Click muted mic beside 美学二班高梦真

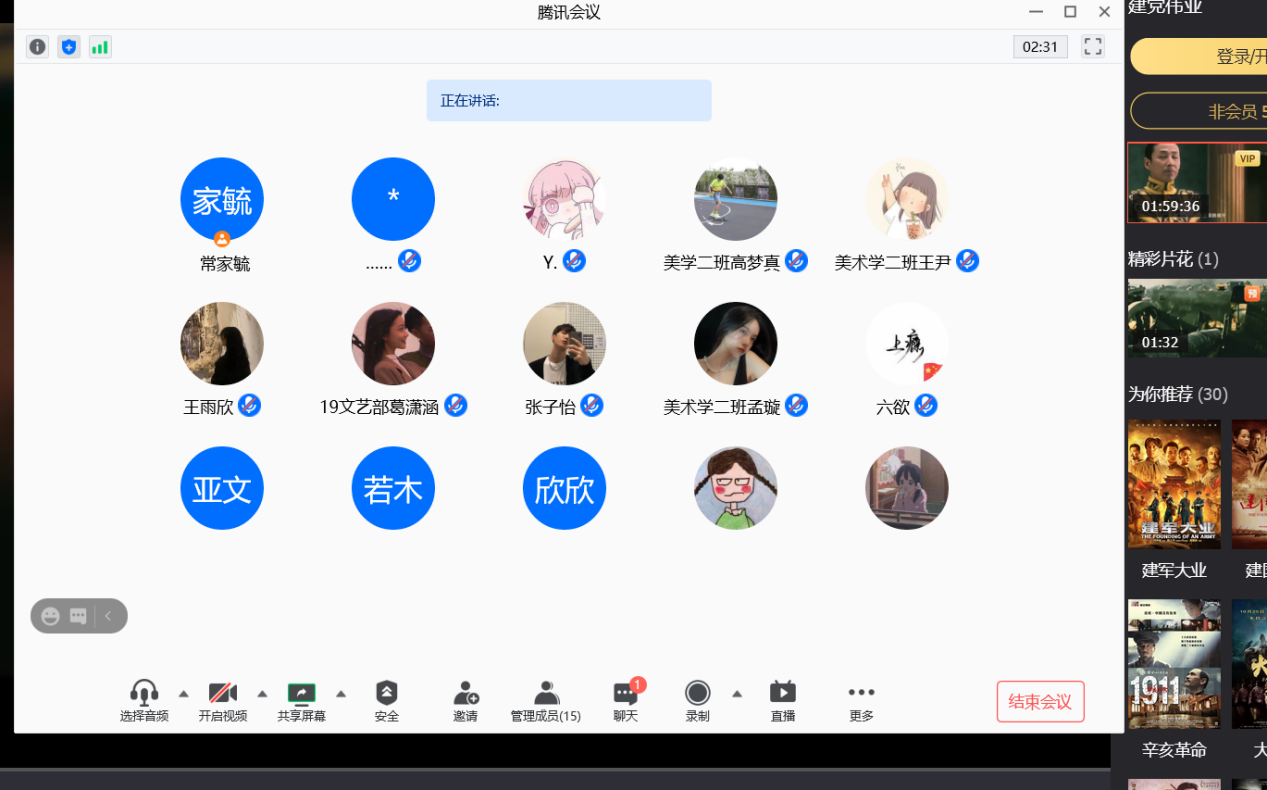[x=796, y=261]
